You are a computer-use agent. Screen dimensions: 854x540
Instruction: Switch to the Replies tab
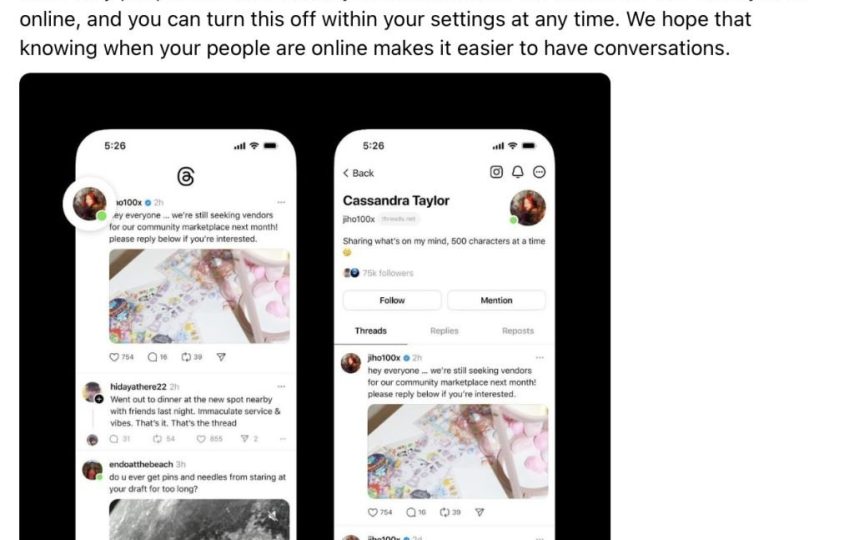click(444, 331)
